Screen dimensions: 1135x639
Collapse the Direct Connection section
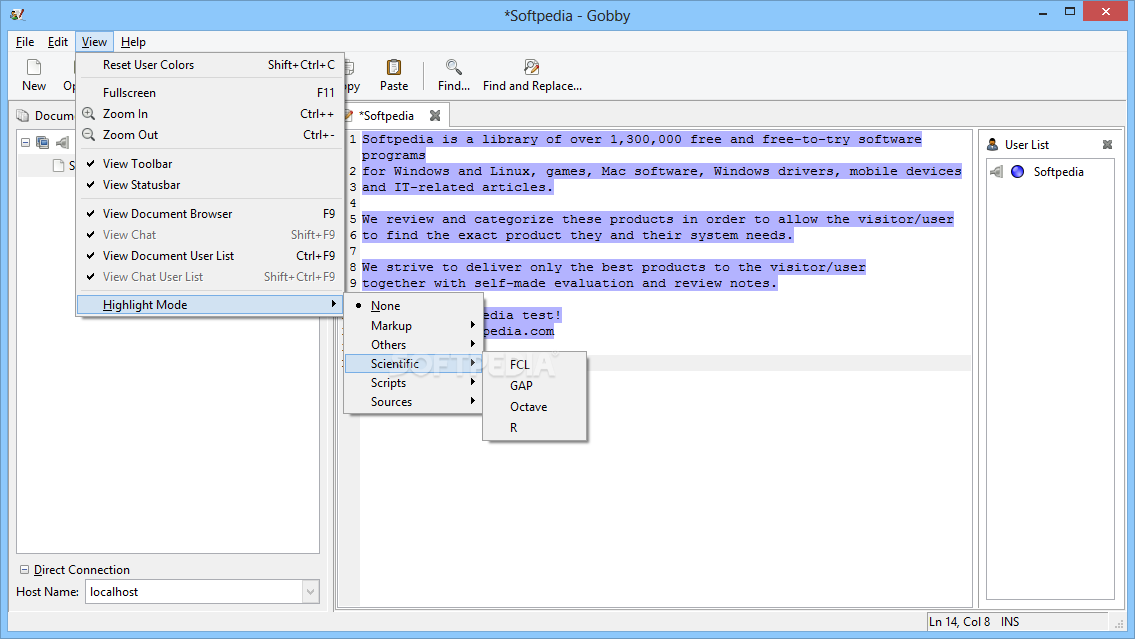pyautogui.click(x=24, y=570)
